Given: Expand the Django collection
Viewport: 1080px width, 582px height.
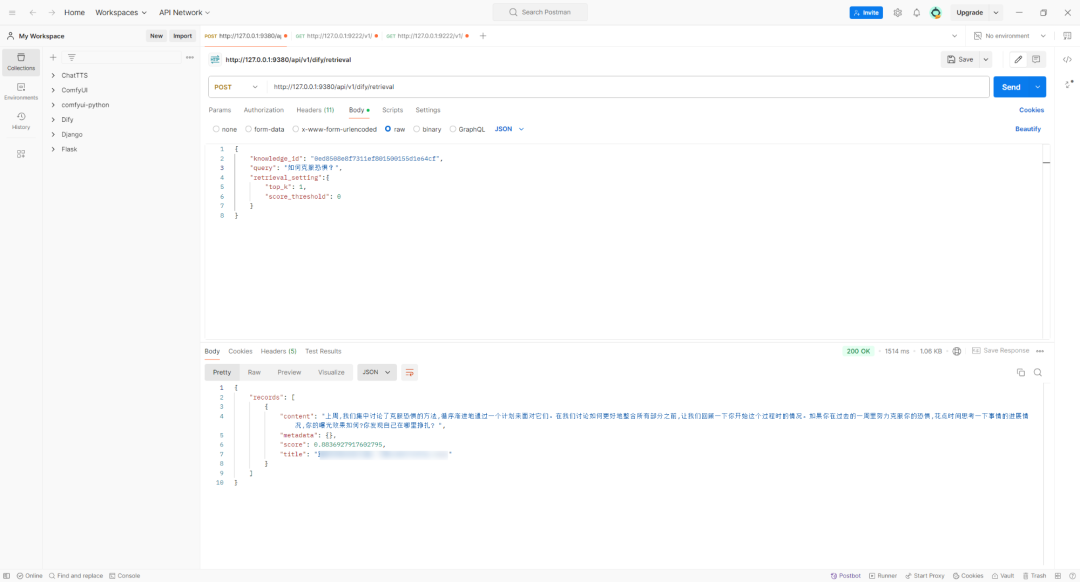Looking at the screenshot, I should pos(53,134).
